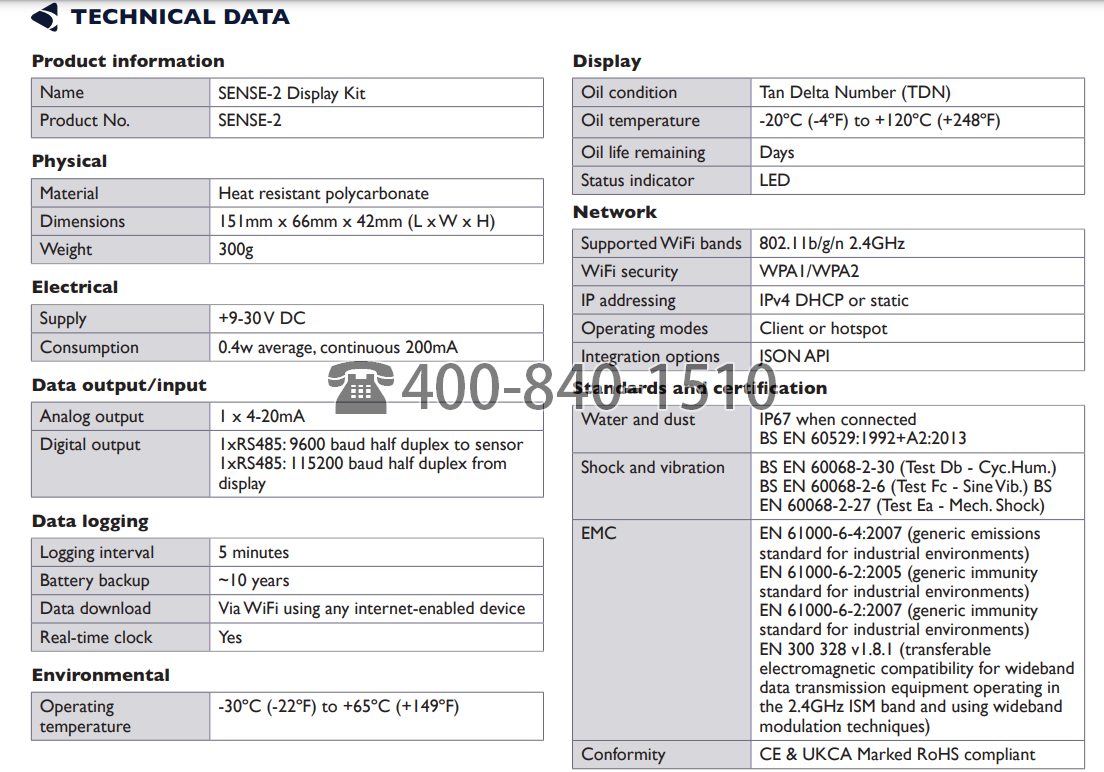This screenshot has height=772, width=1104.
Task: Select the "802.11b/g/n 2.4GHz" value
Action: [x=832, y=244]
